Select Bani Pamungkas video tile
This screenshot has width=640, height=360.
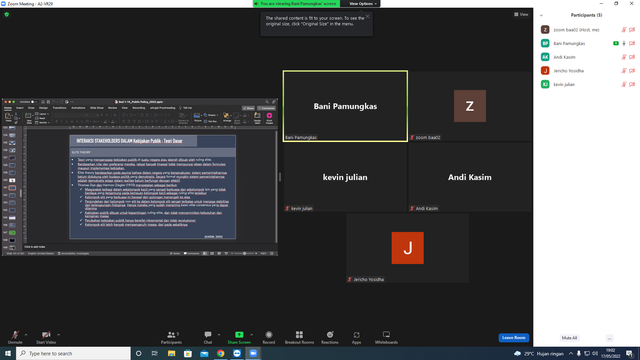coord(345,106)
